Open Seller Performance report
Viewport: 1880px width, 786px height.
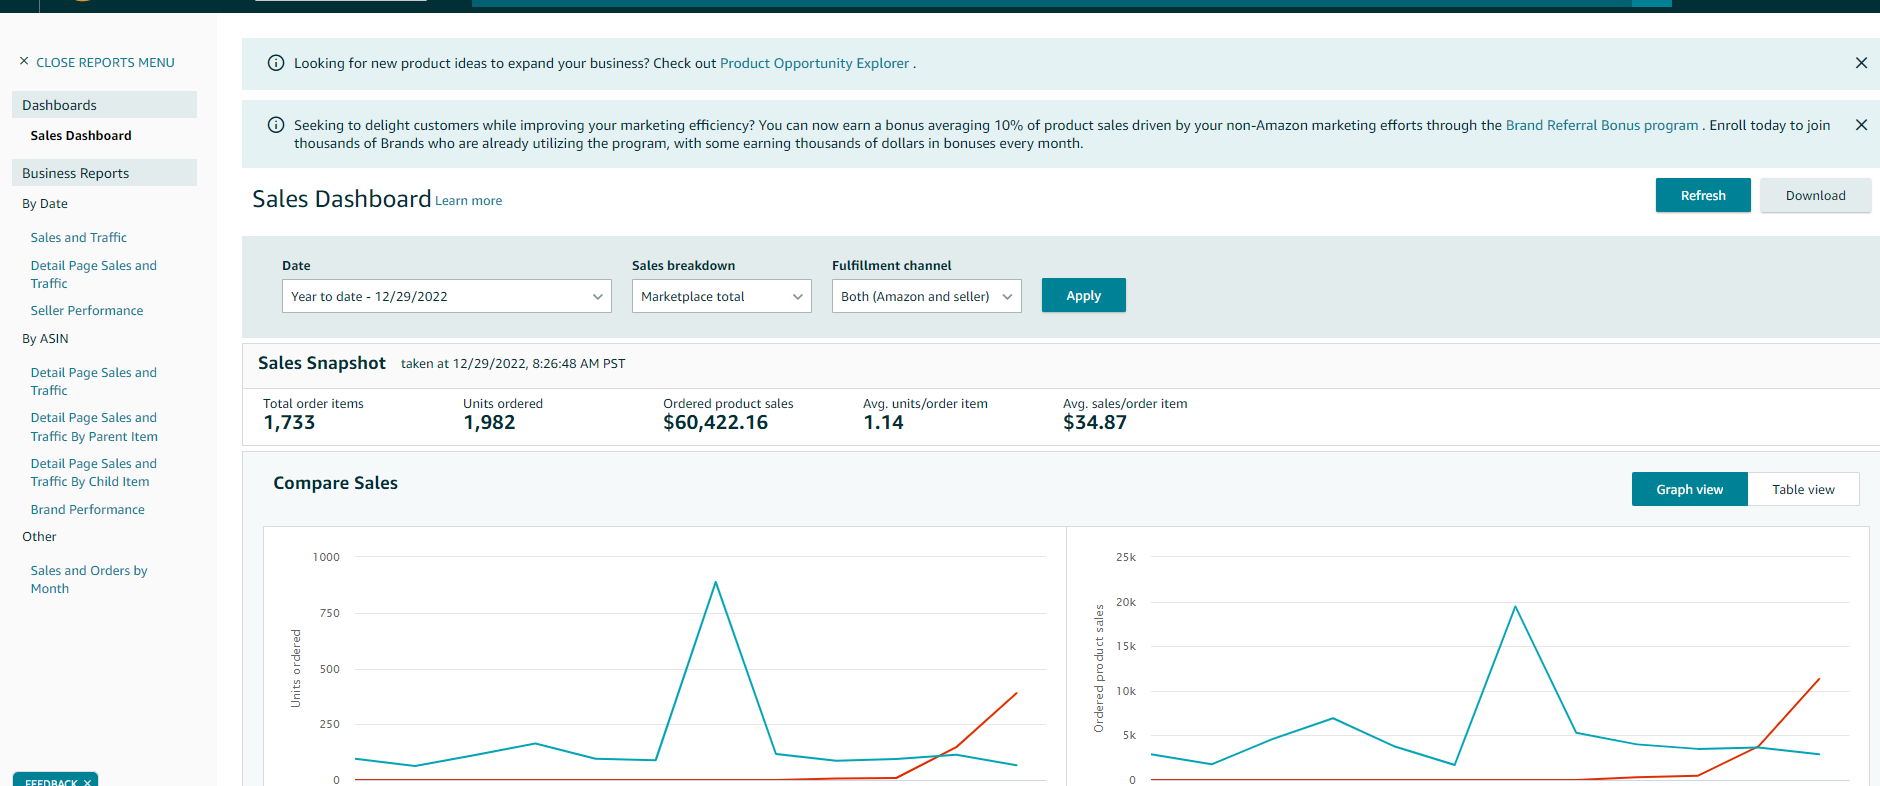87,310
